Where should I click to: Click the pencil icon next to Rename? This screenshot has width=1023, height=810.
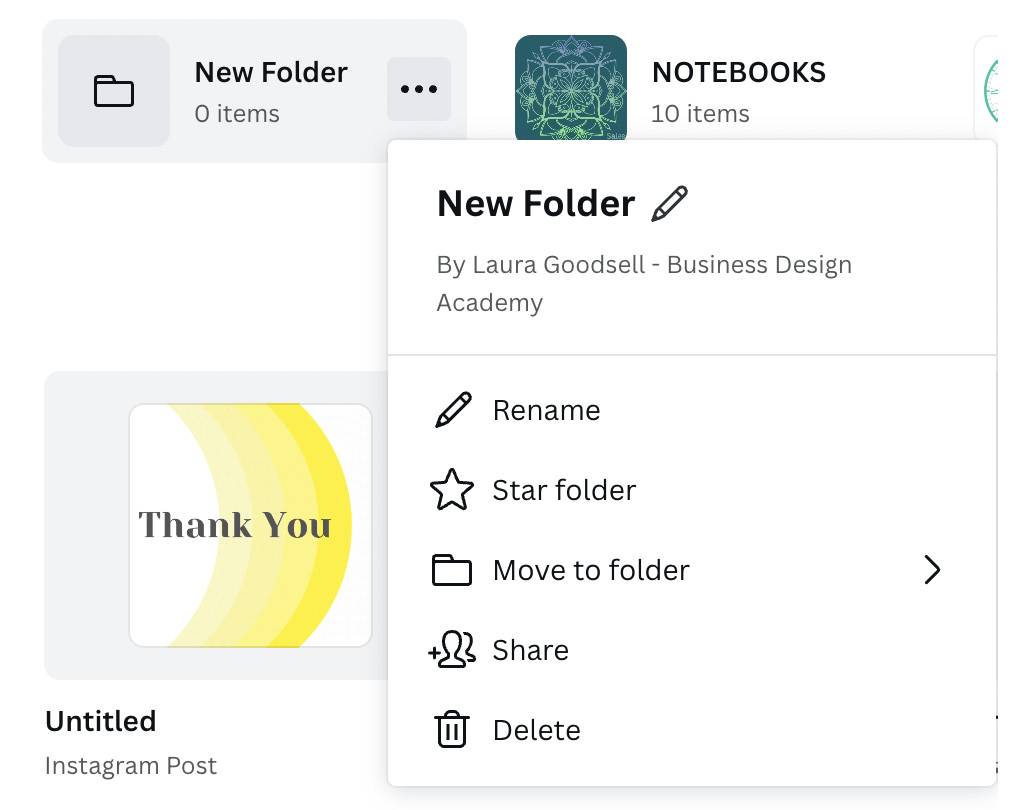[453, 410]
